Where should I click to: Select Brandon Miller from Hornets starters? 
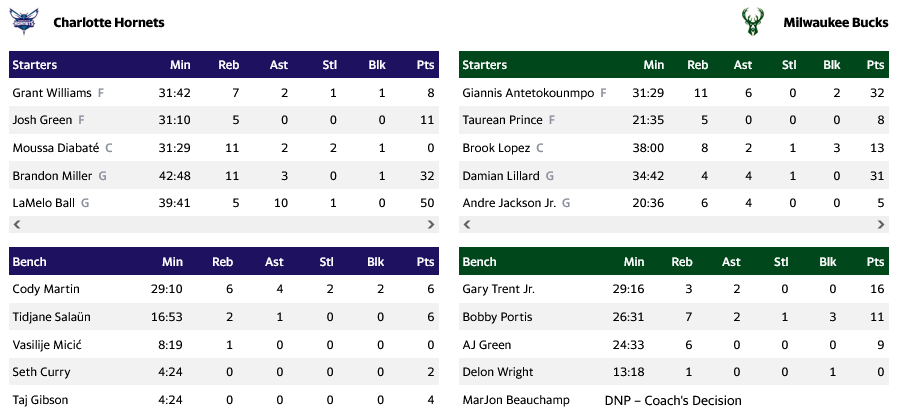52,176
